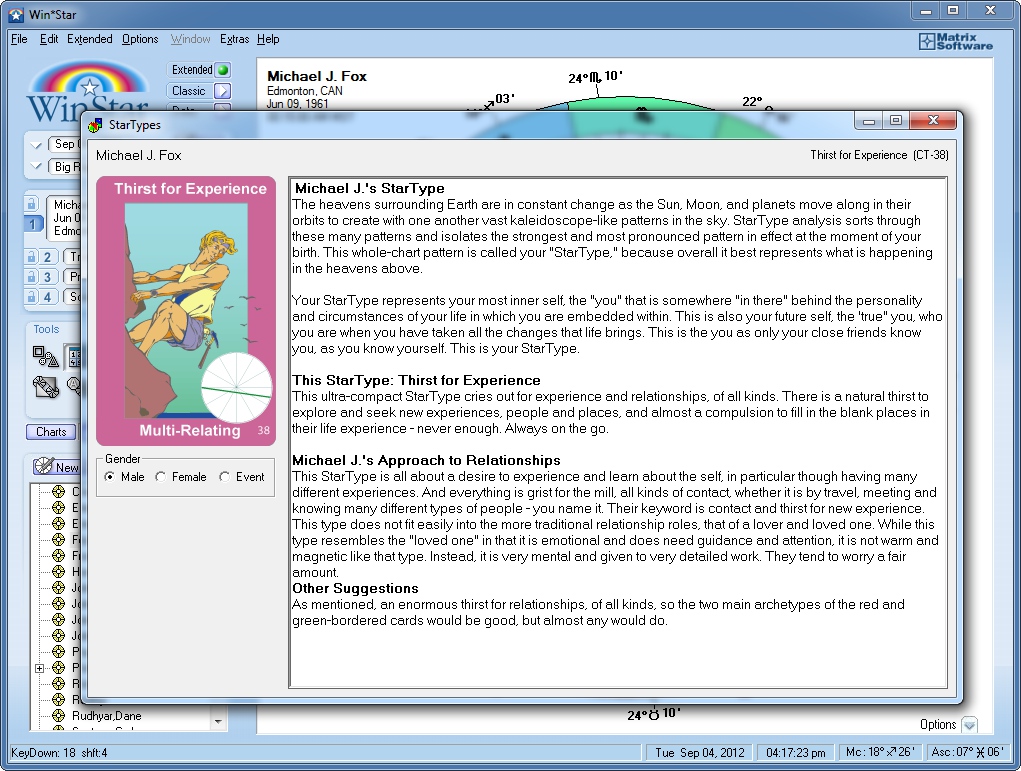
Task: Expand the tree node with the plus sign
Action: click(x=39, y=668)
